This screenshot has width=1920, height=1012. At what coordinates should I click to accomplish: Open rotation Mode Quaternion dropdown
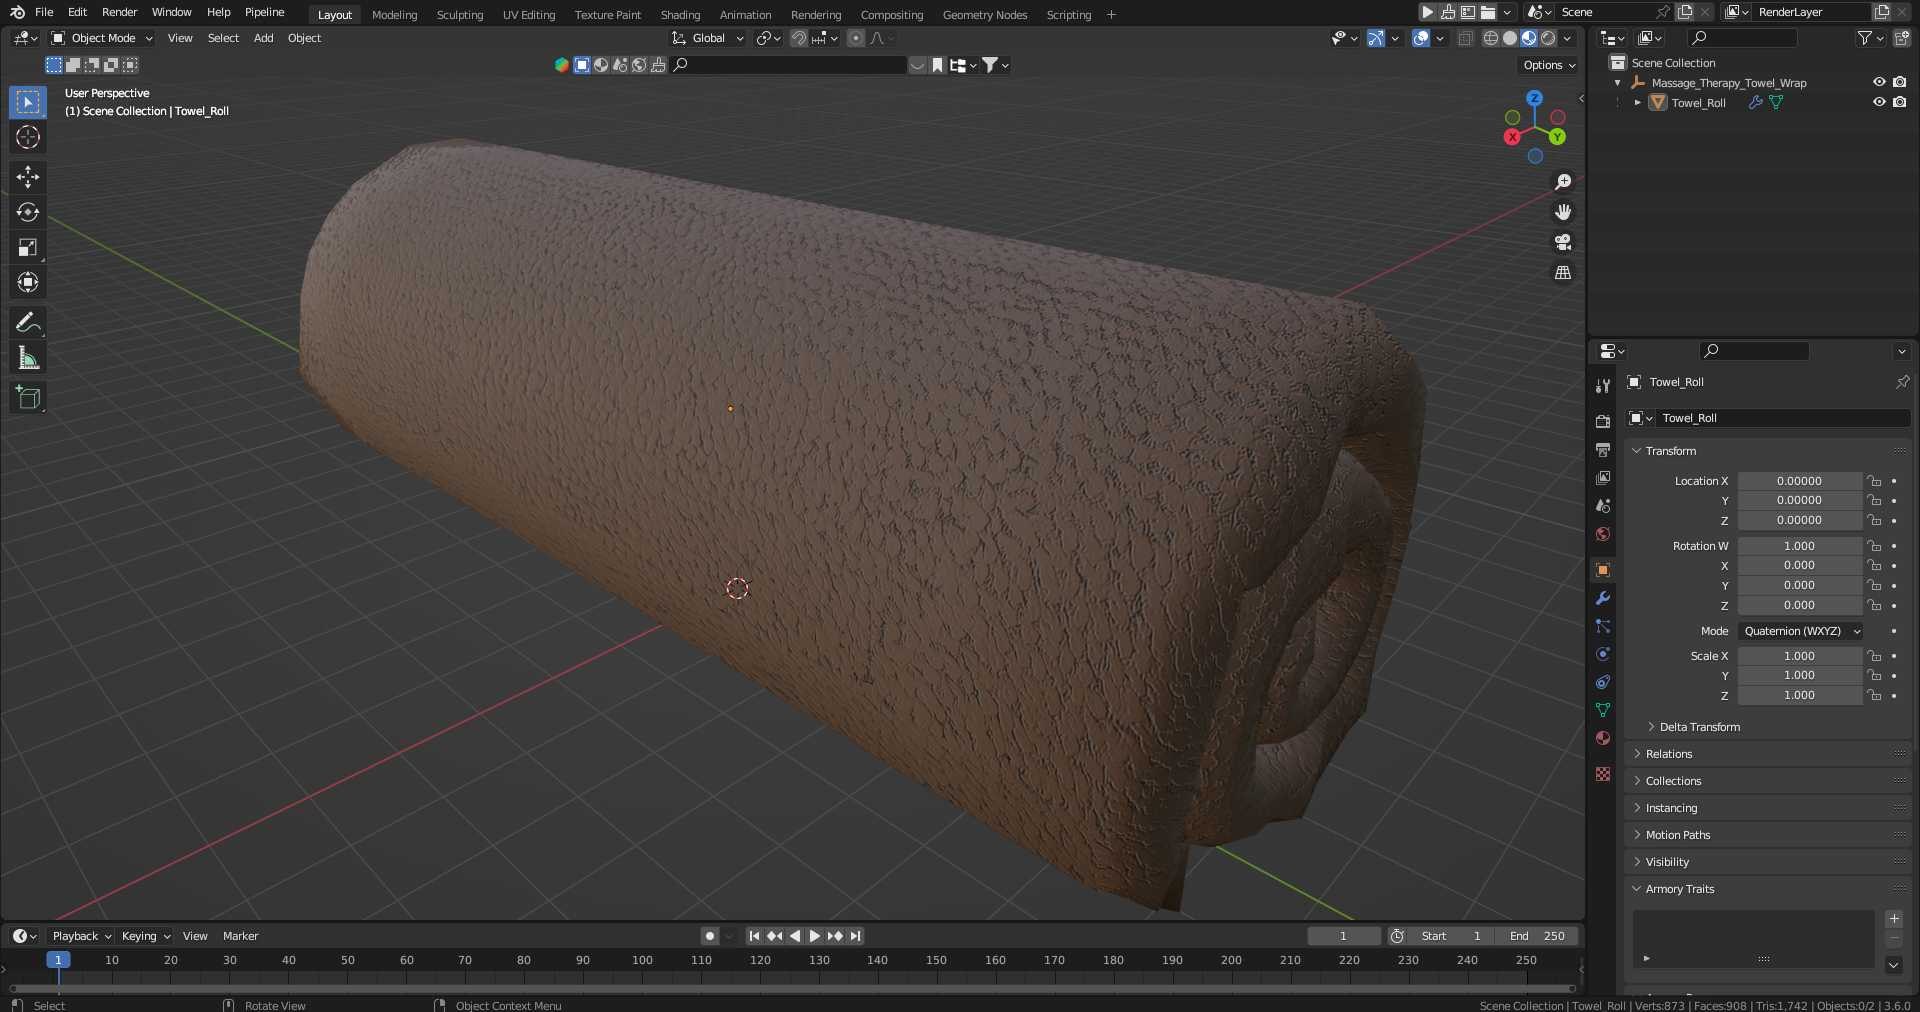(x=1800, y=631)
